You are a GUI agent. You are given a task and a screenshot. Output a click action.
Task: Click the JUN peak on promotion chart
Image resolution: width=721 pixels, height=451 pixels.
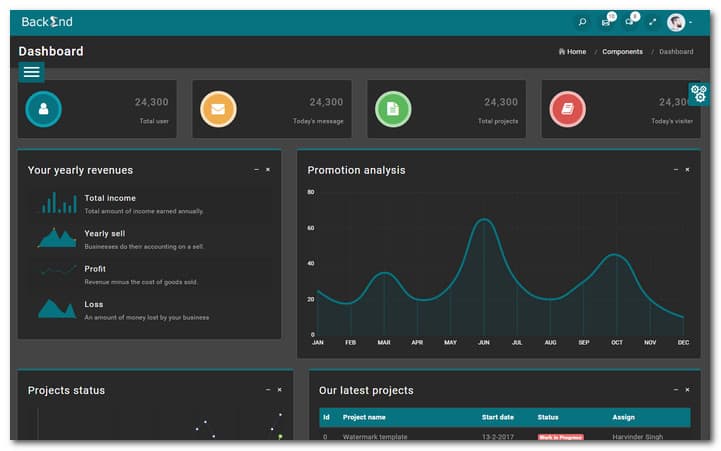coord(484,220)
